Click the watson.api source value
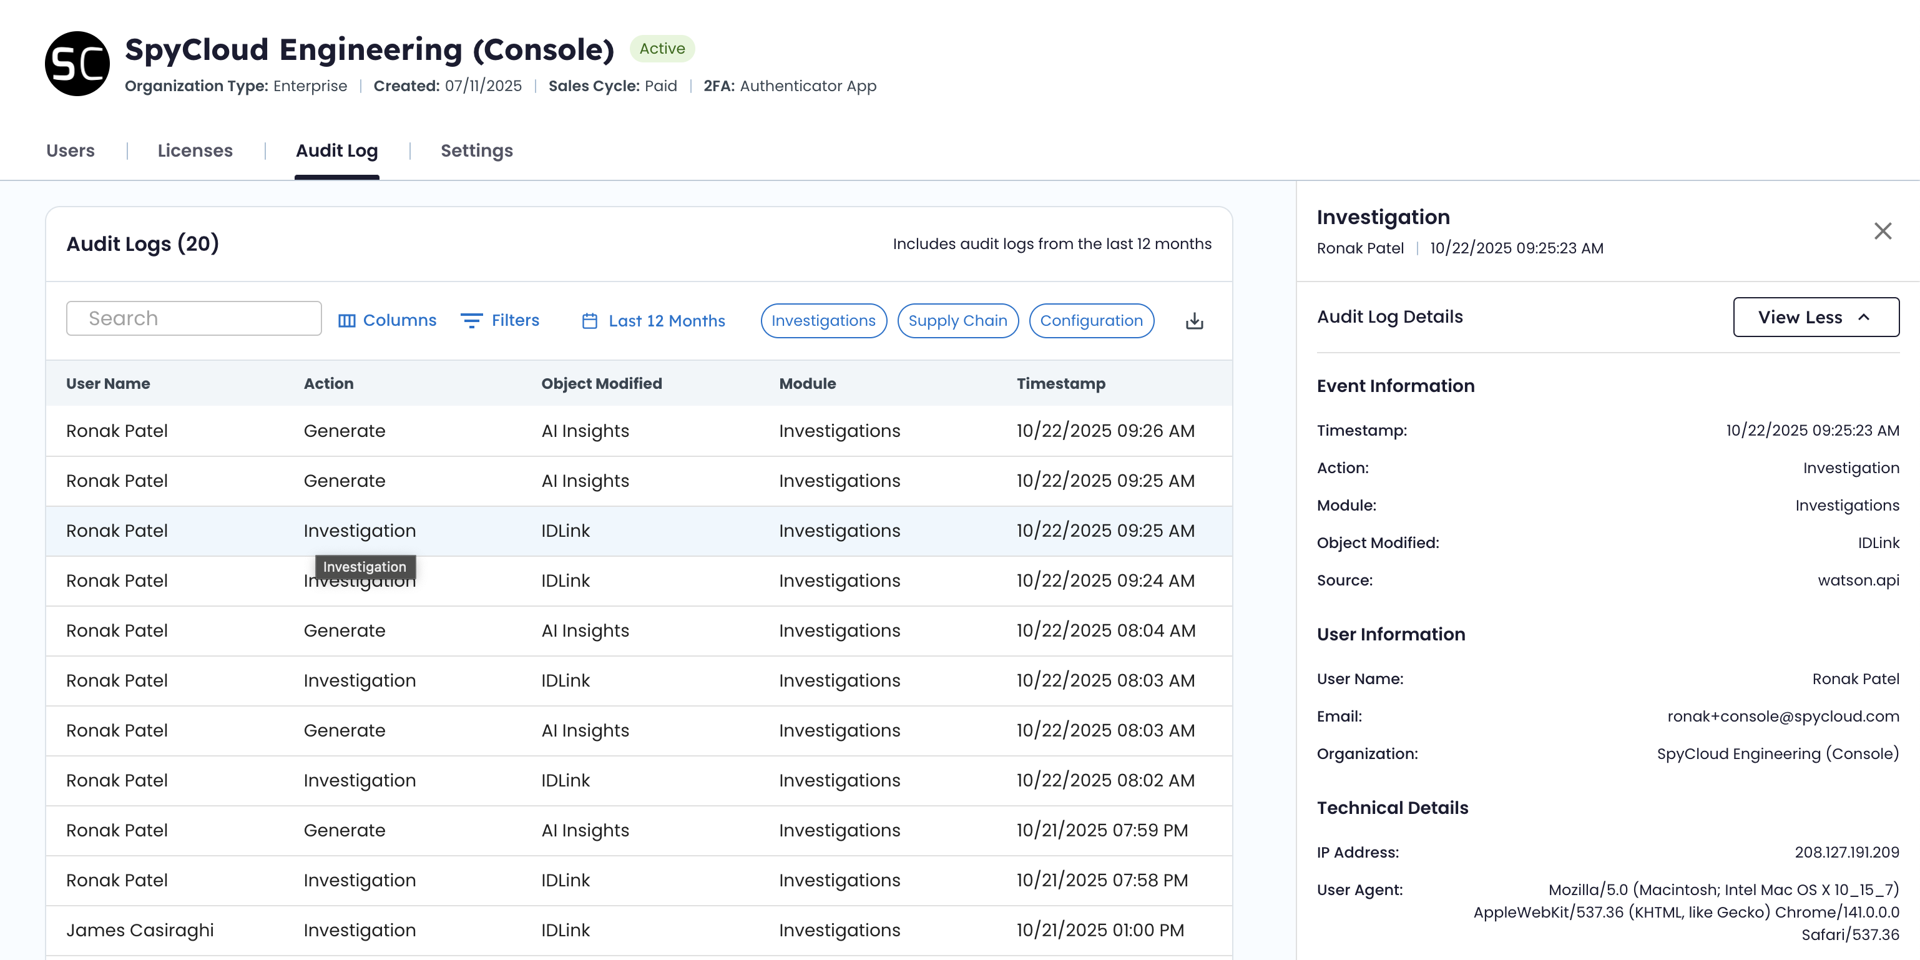This screenshot has width=1920, height=960. pos(1858,580)
